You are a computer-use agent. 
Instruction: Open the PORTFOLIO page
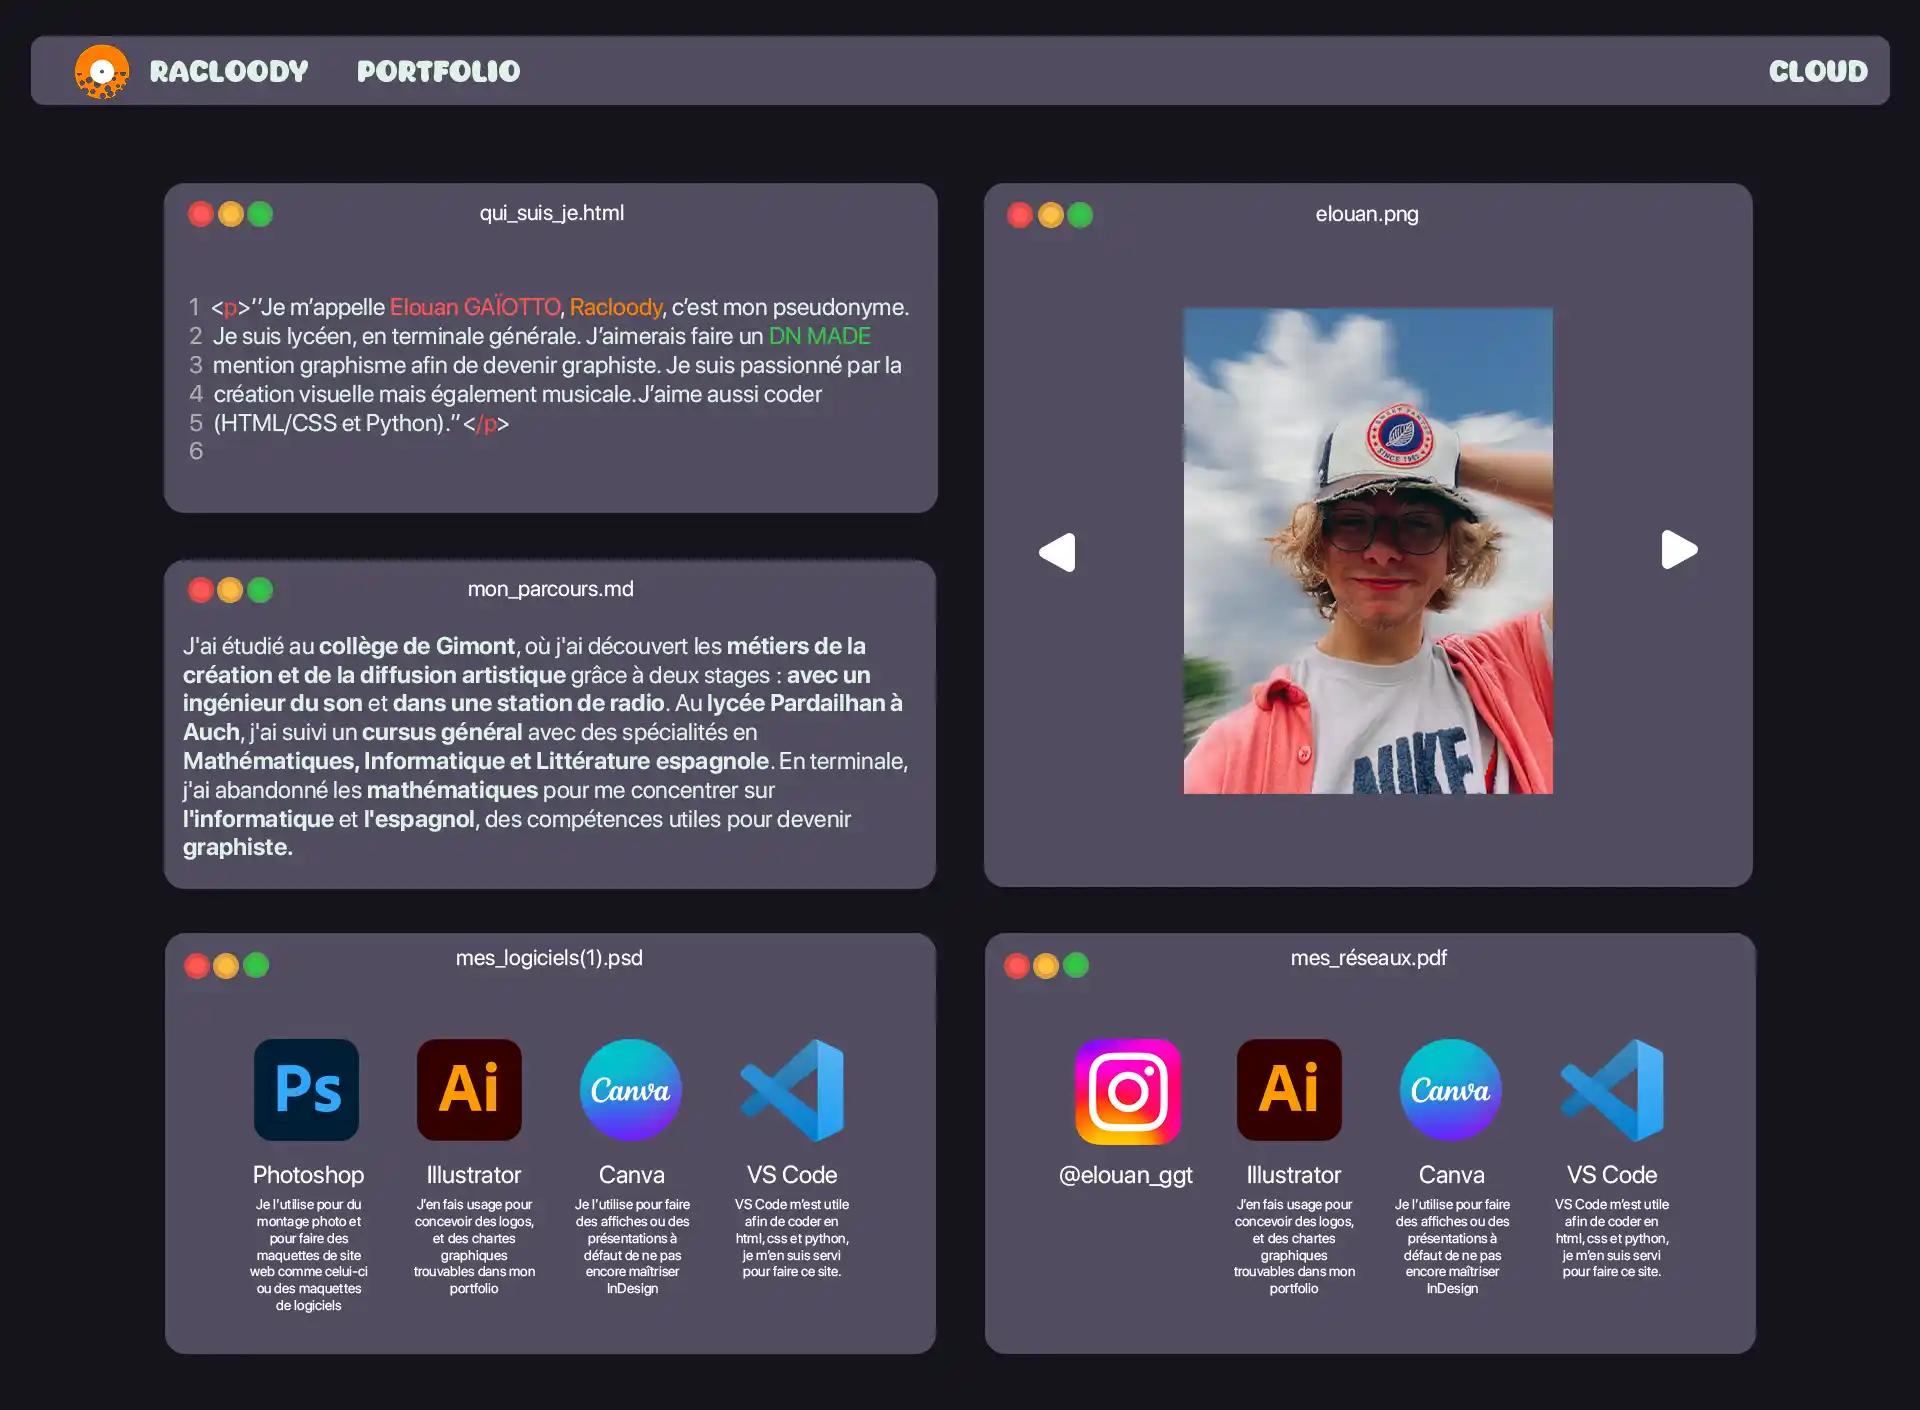click(439, 71)
